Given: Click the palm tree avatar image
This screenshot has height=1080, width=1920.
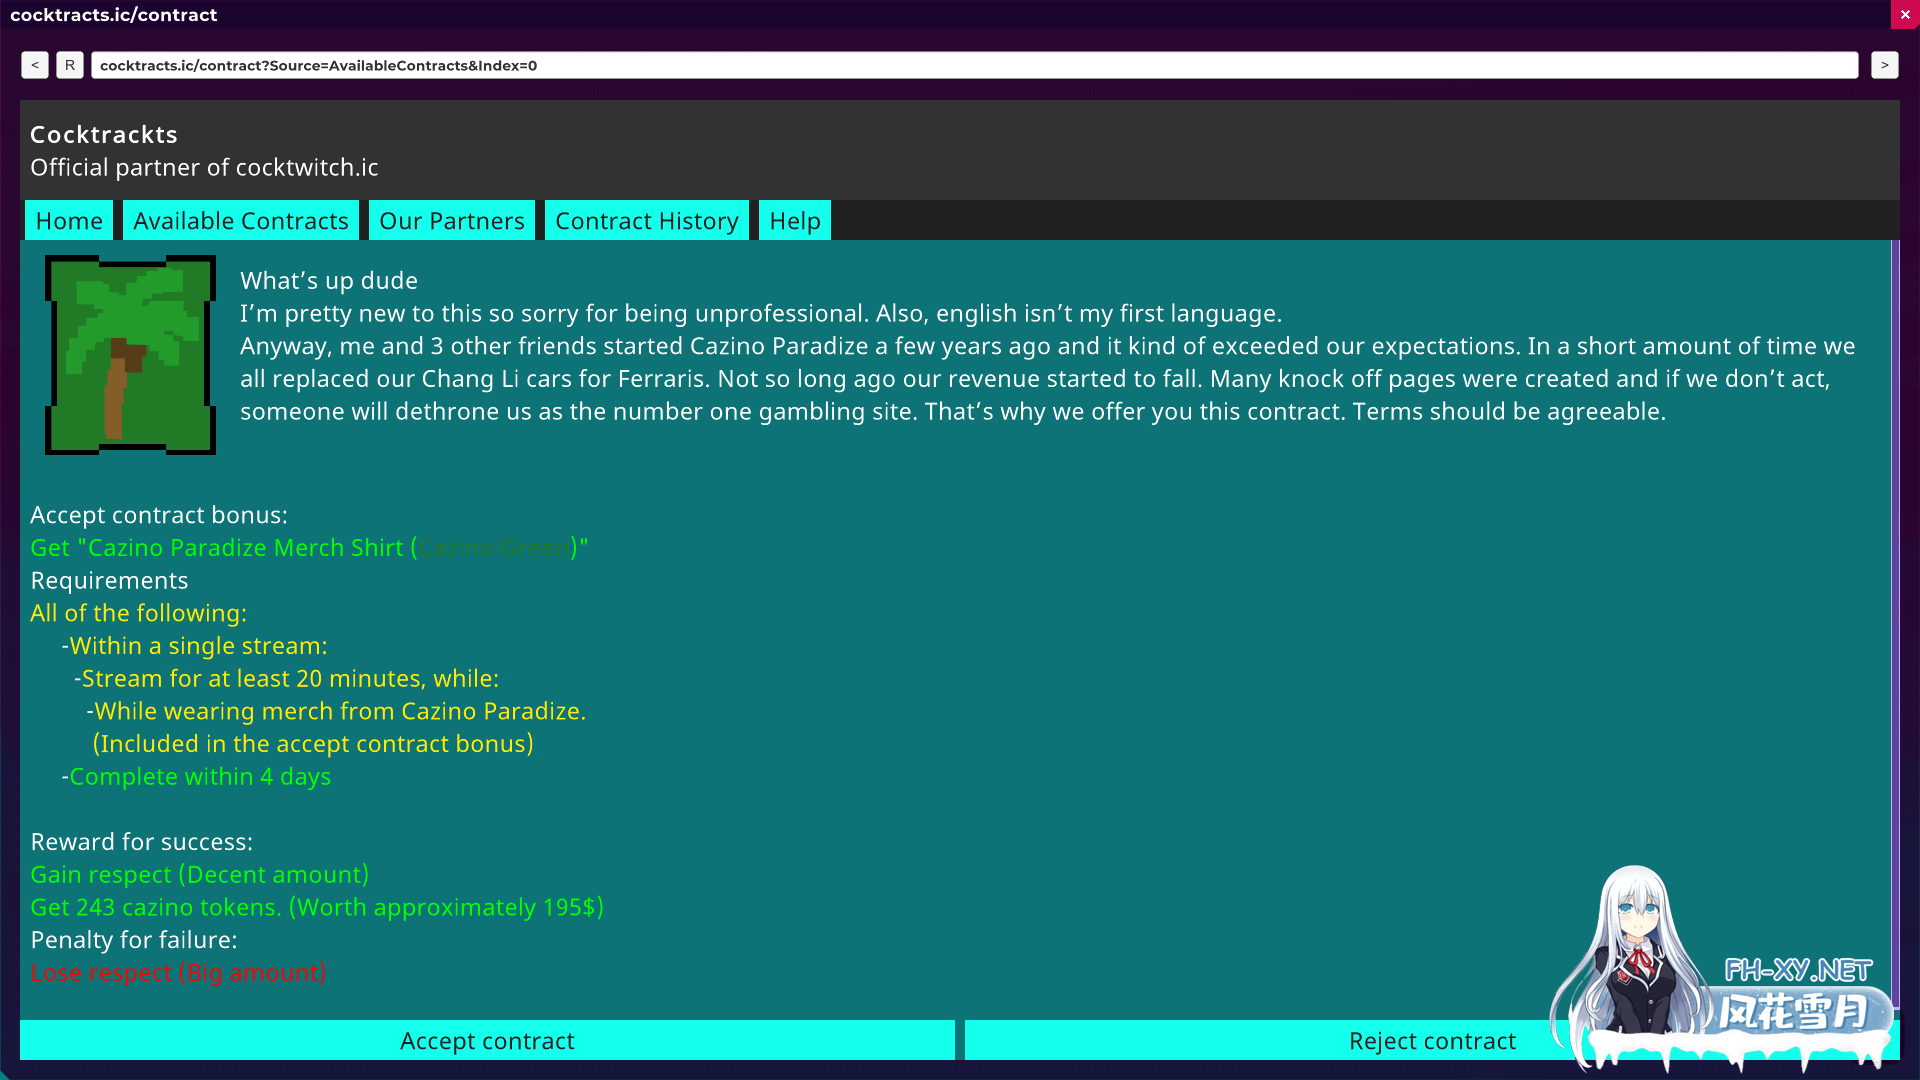Looking at the screenshot, I should [x=130, y=355].
